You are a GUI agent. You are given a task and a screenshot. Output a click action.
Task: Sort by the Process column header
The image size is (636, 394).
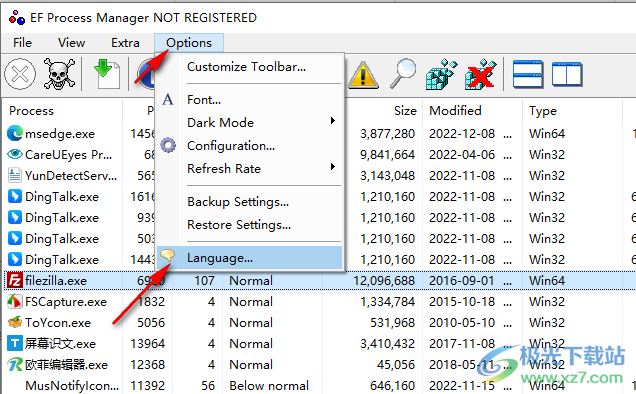pos(63,111)
